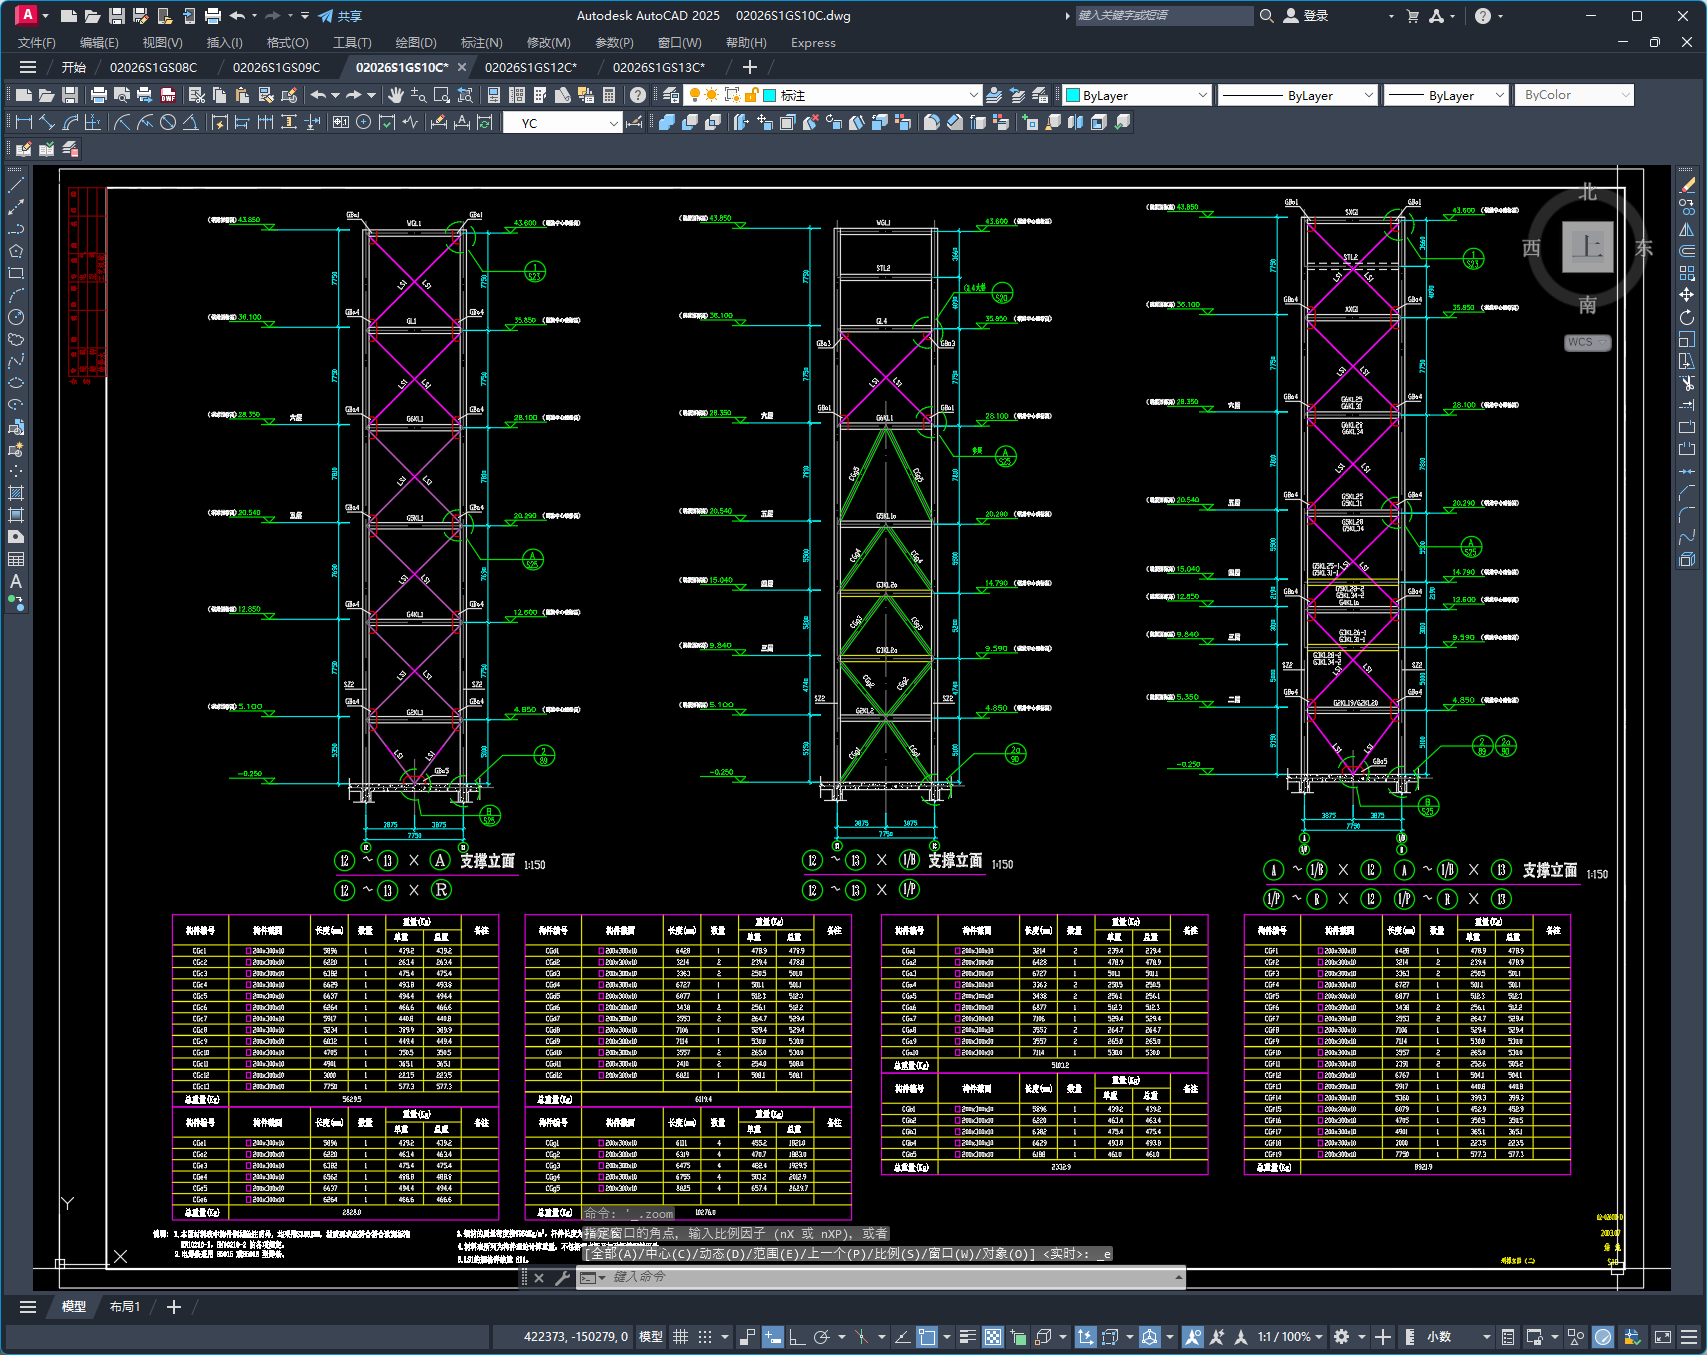Toggle ortho mode in status bar
The width and height of the screenshot is (1707, 1355).
797,1336
